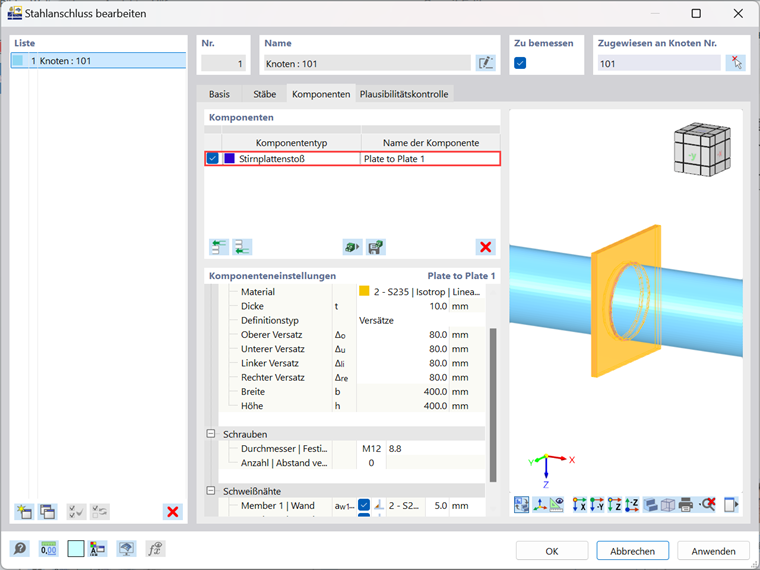Toggle dimension visibility icon with eye
Viewport: 760px width, 570px height.
556,505
